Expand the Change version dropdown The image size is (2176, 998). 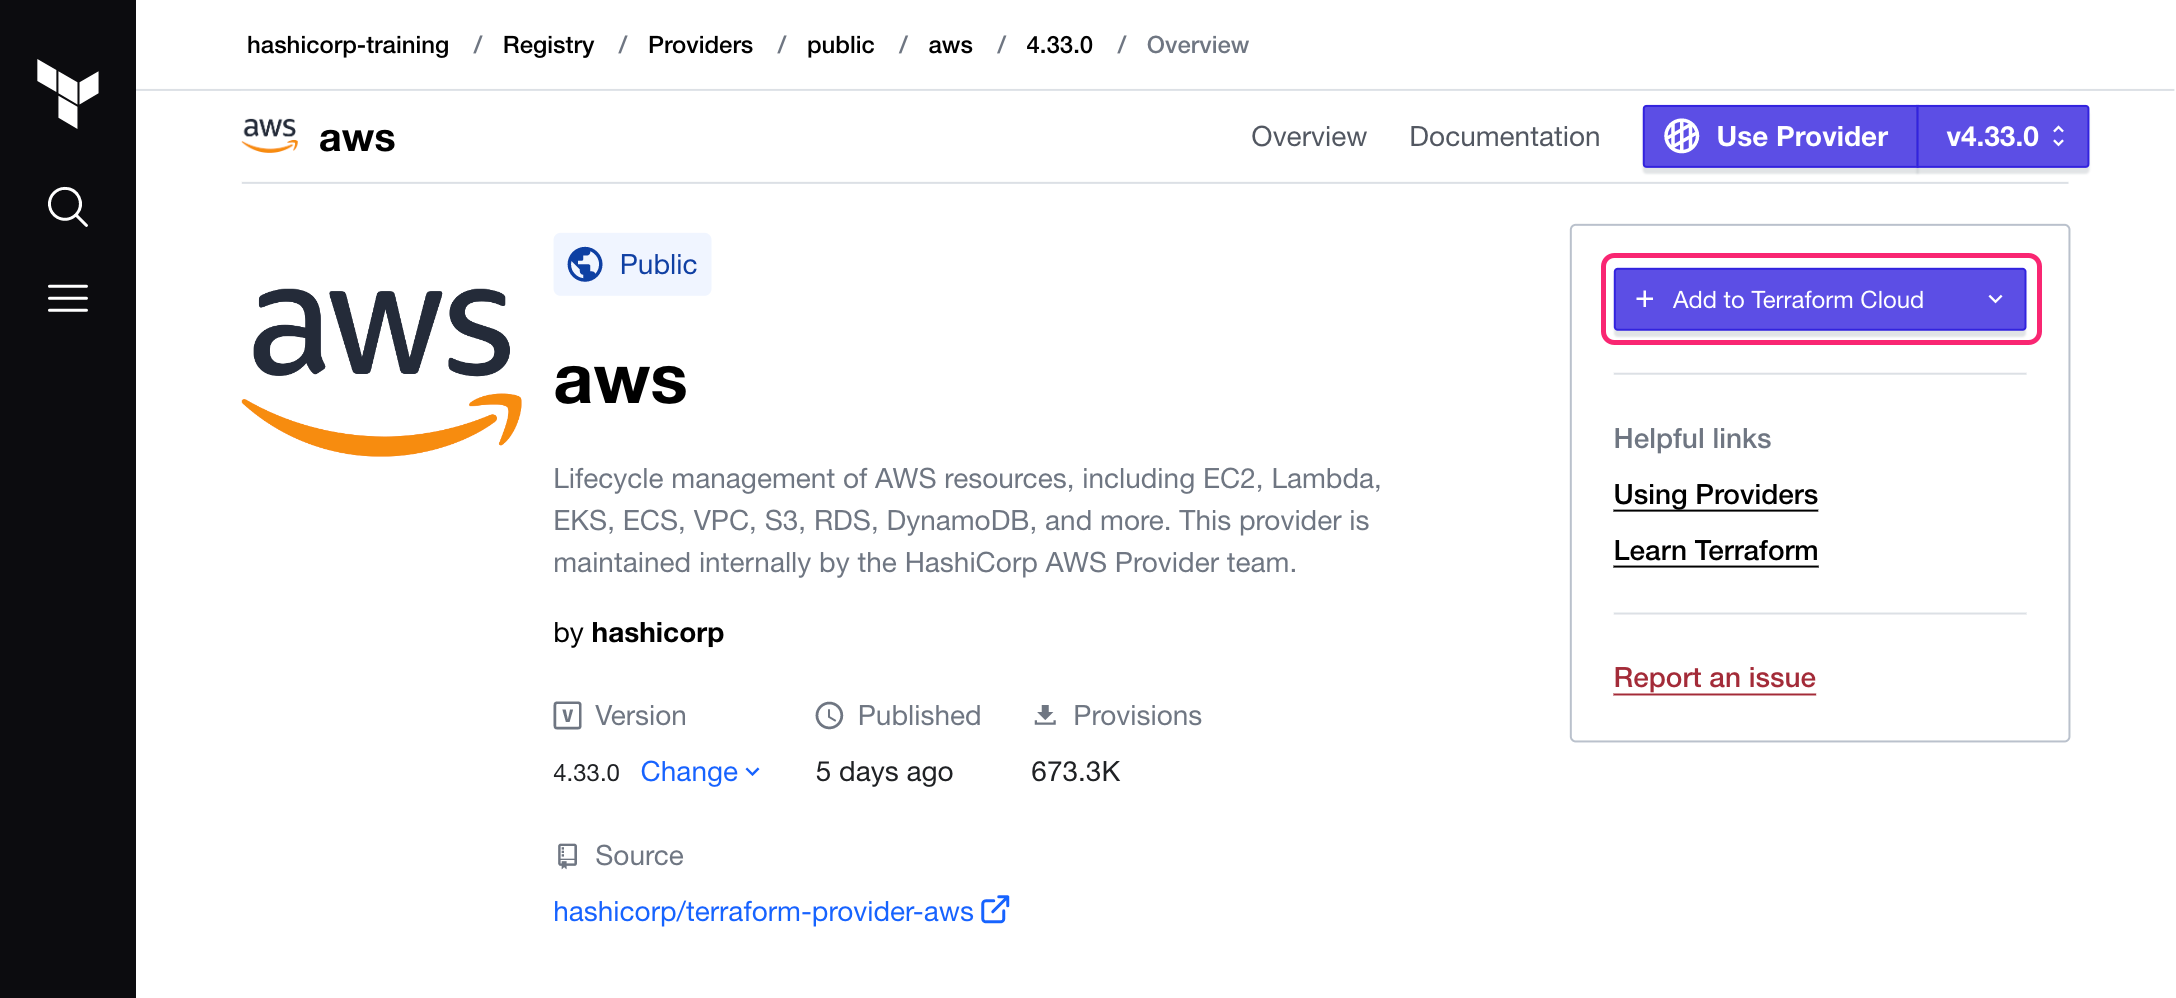pos(700,771)
